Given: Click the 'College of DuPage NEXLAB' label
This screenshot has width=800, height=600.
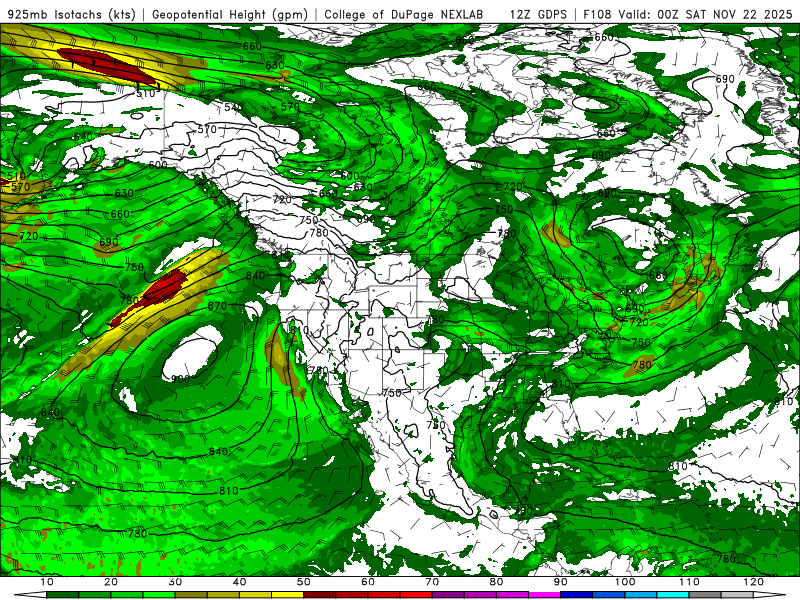Looking at the screenshot, I should (404, 14).
